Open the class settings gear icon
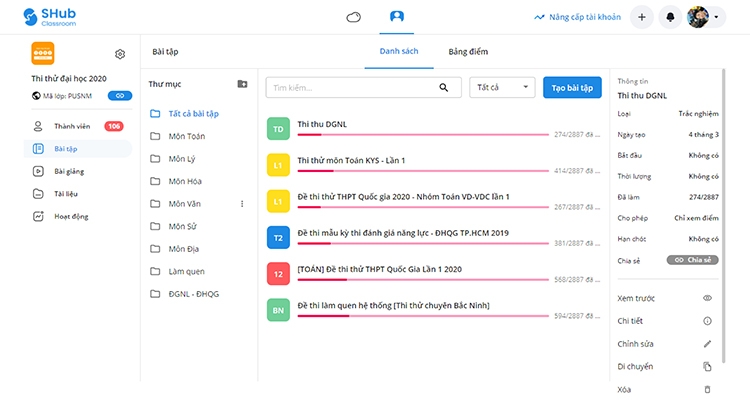Image resolution: width=750 pixels, height=400 pixels. pos(120,54)
